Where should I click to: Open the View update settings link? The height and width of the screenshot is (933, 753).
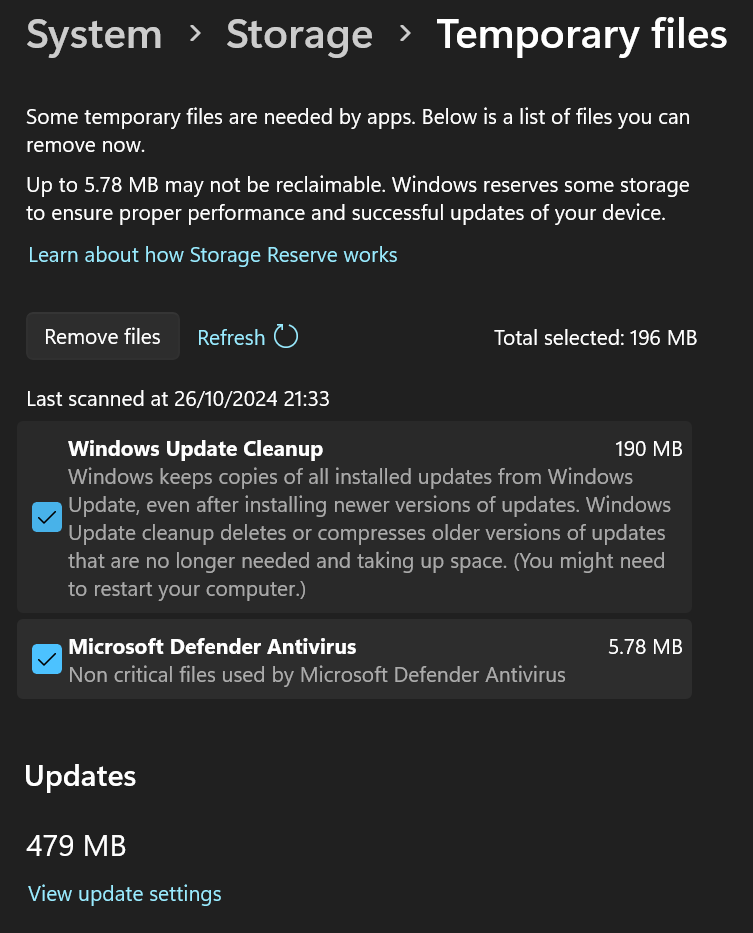coord(124,894)
